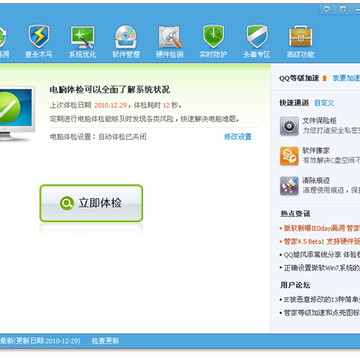This screenshot has height=360, width=360.
Task: Click the 文件保险柜 title text
Action: pos(319,121)
